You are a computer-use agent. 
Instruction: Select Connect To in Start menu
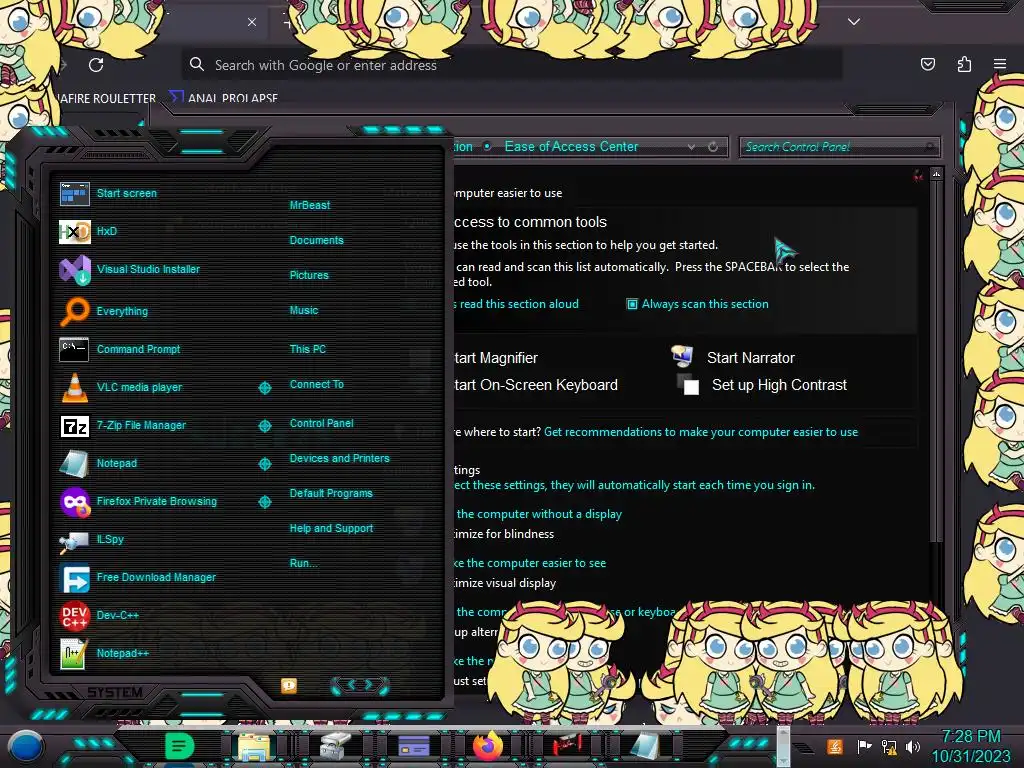316,385
